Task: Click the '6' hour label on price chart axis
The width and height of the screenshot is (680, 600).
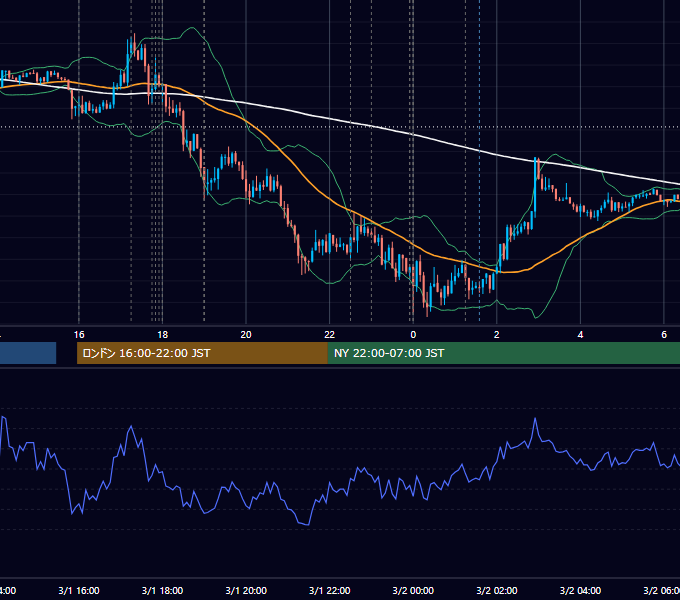Action: 664,335
